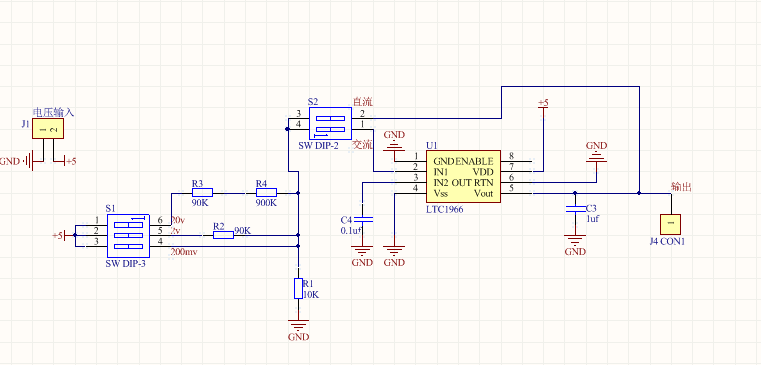Viewport: 761px width, 365px height.
Task: Click the SW DIP-3 text label
Action: pyautogui.click(x=125, y=264)
